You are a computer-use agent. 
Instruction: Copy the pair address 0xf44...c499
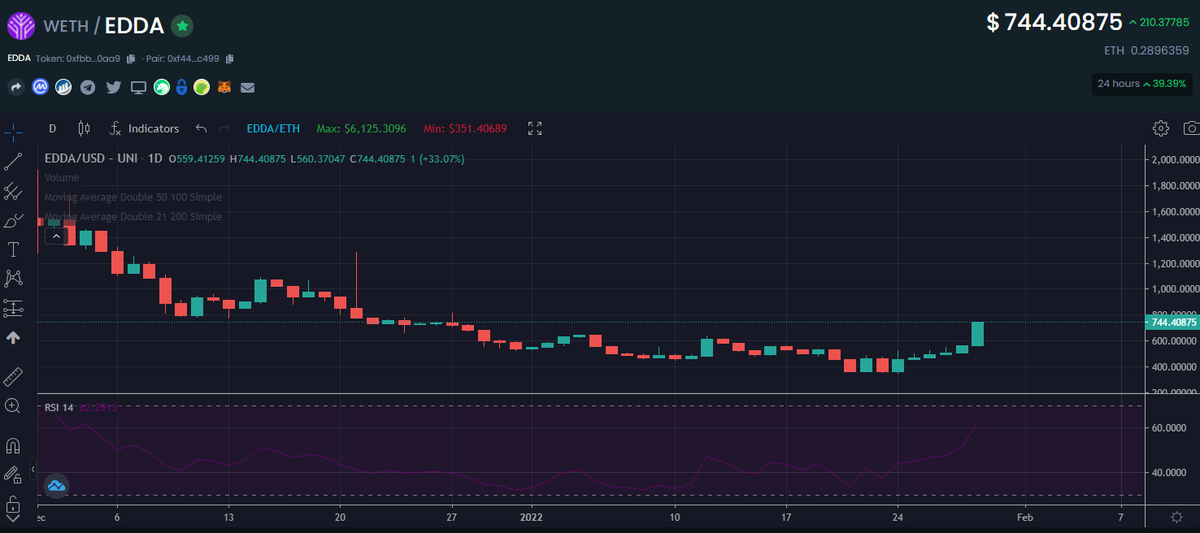click(230, 58)
